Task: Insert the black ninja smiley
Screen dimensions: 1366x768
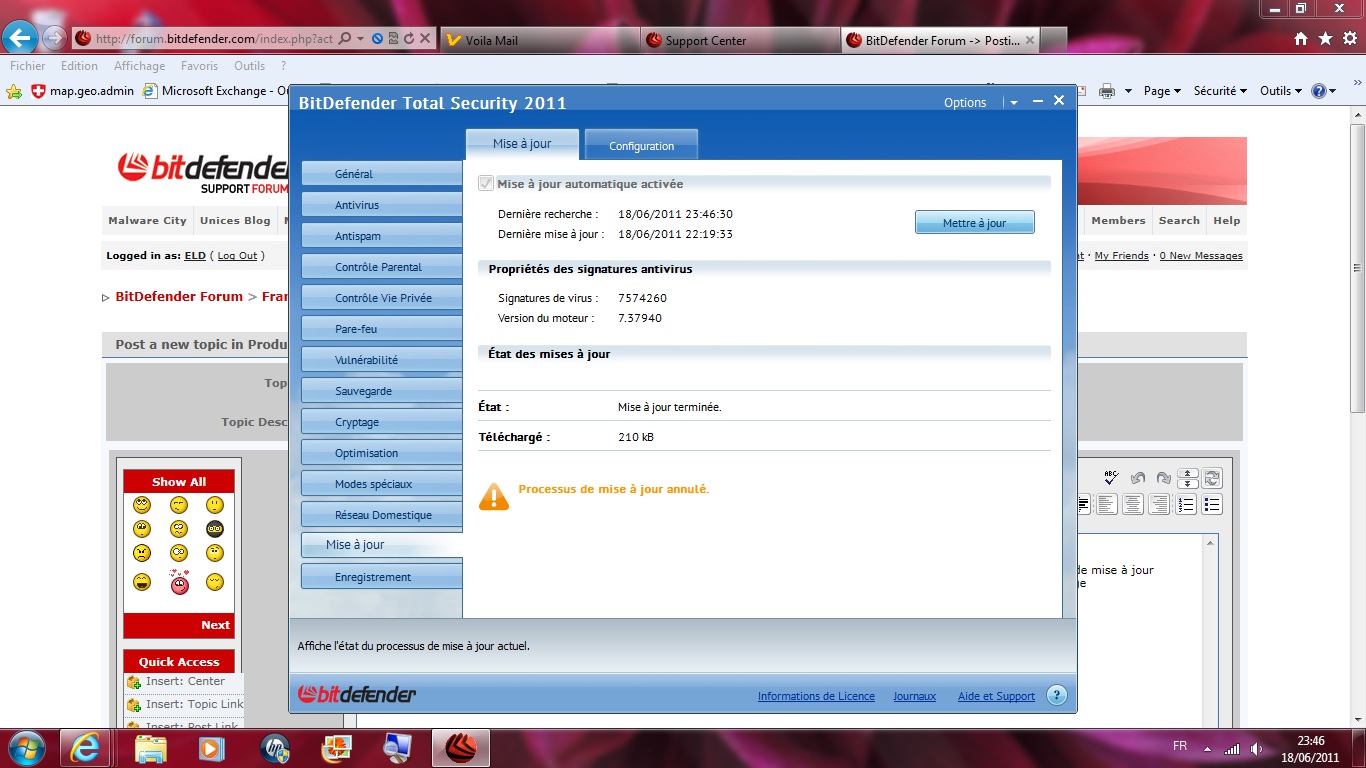Action: click(215, 529)
